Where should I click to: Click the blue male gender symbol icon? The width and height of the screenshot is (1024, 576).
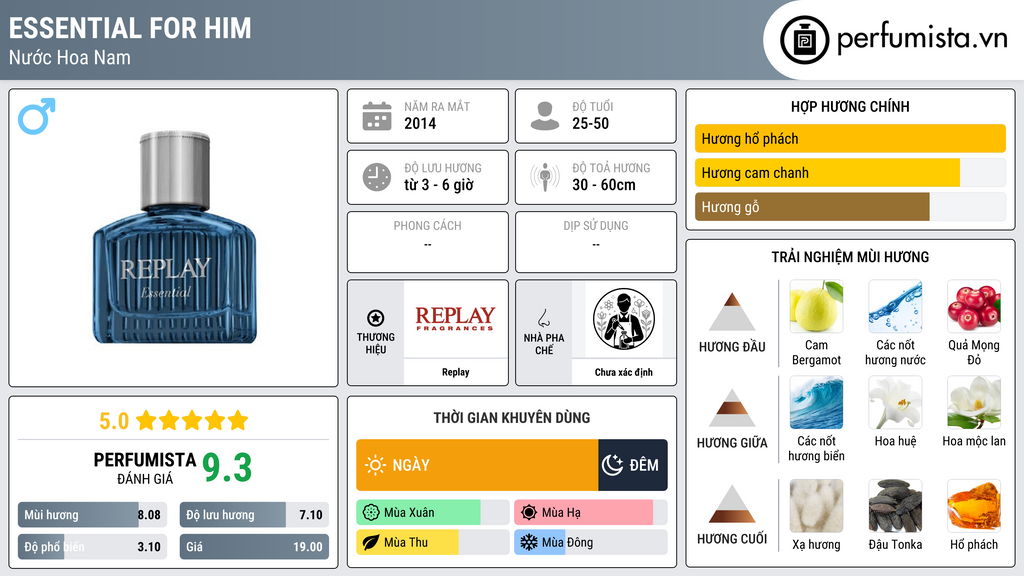pos(37,116)
